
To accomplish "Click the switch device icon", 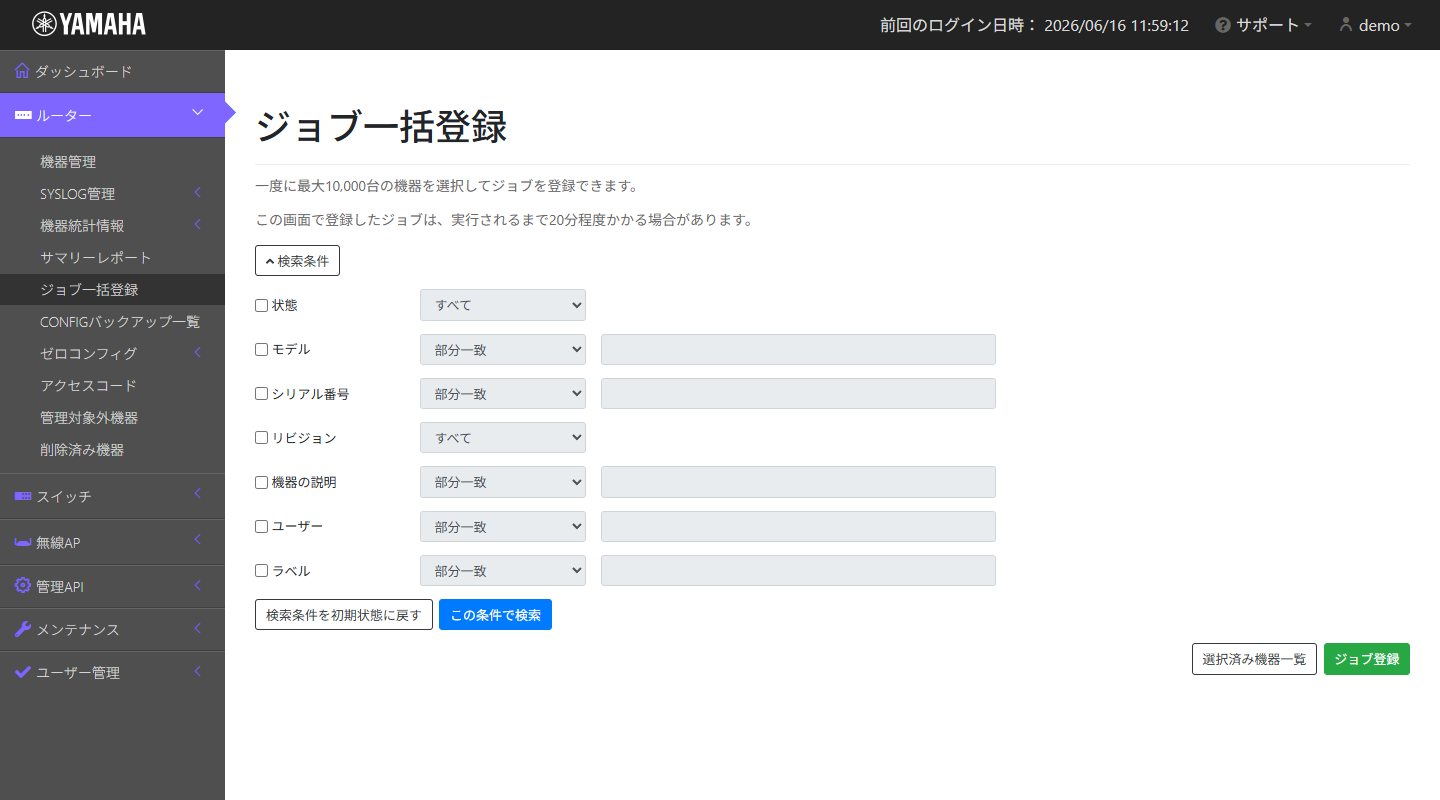I will coord(23,496).
